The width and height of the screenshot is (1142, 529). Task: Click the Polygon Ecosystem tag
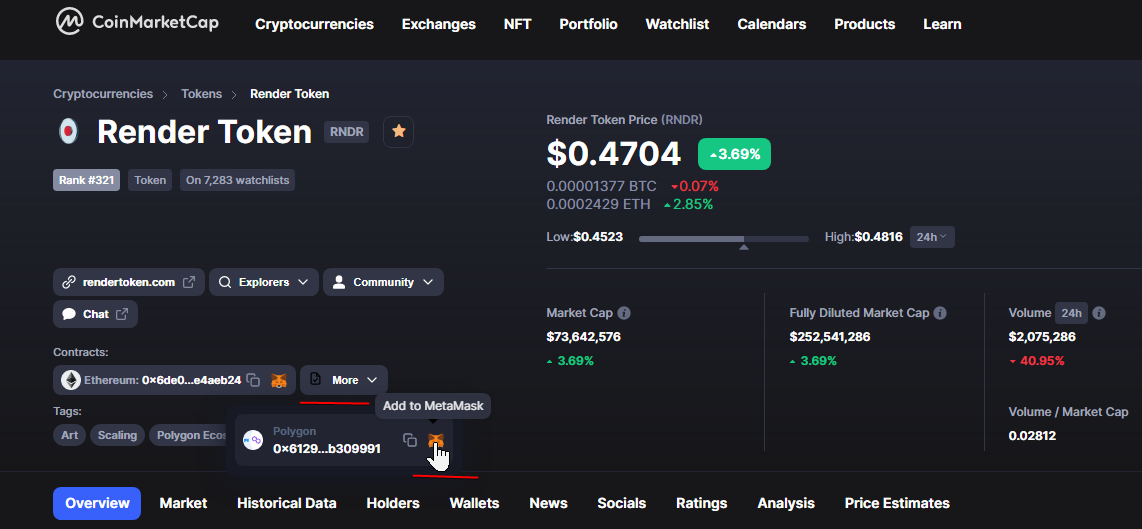coord(190,435)
